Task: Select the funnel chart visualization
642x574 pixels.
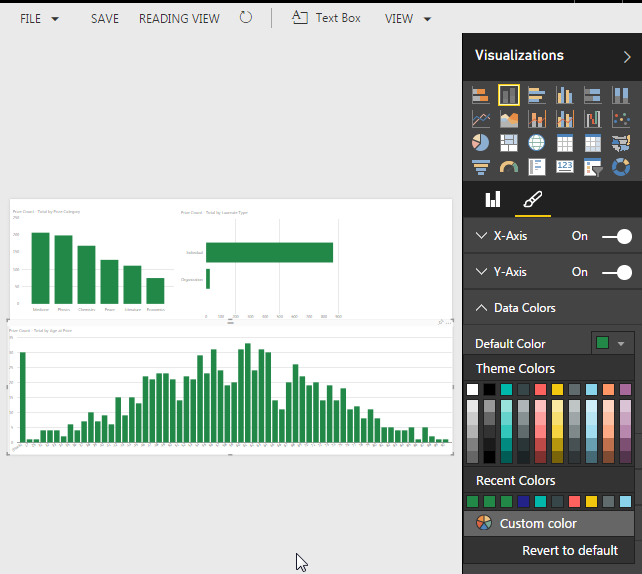Action: (x=481, y=167)
